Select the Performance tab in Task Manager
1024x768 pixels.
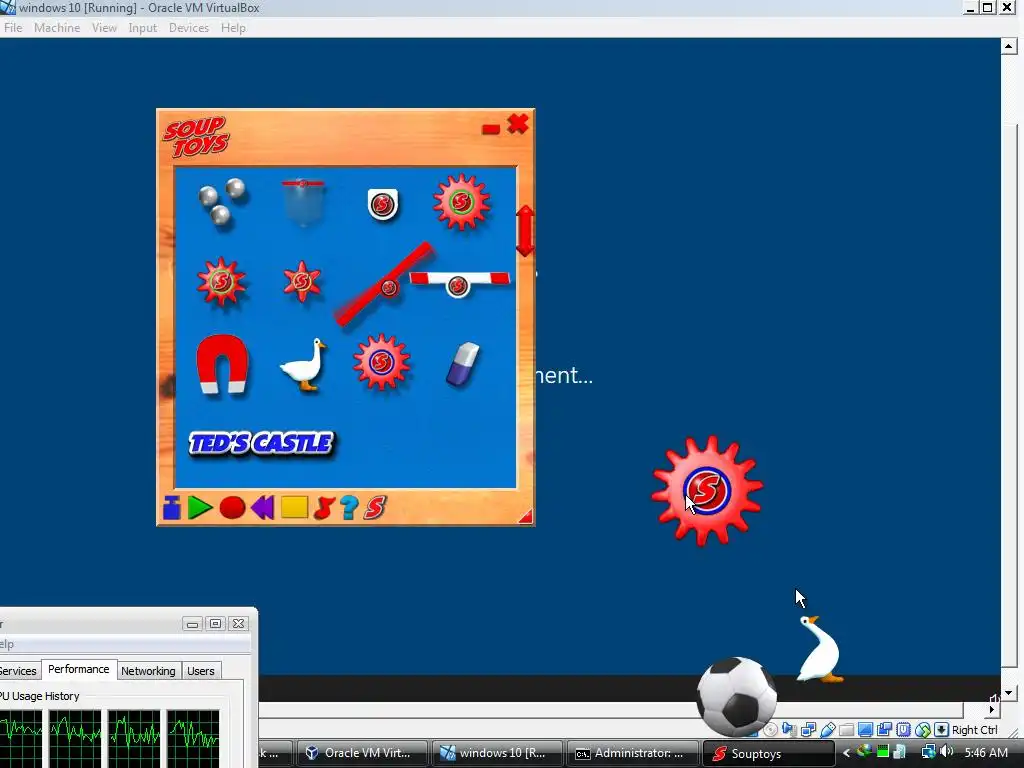78,669
